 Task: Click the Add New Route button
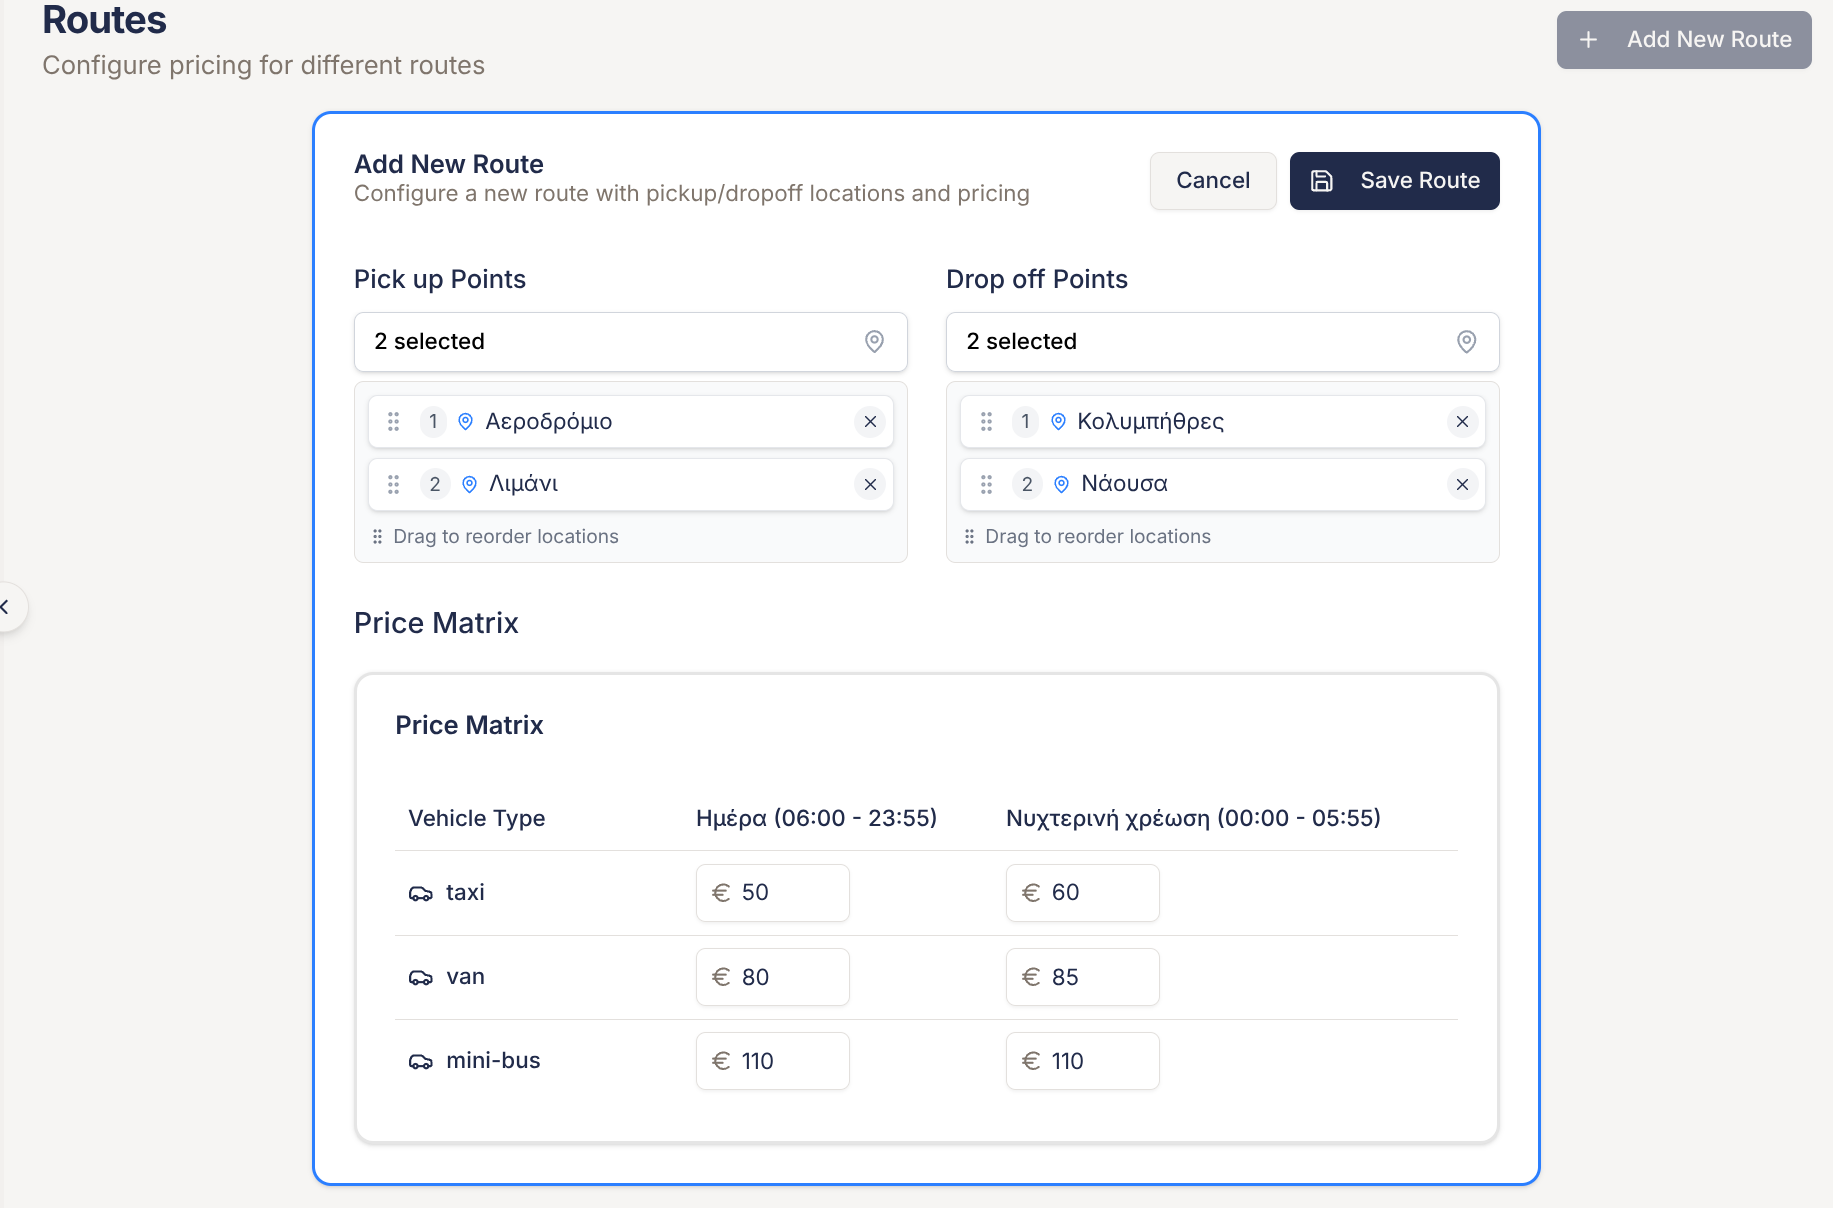[x=1683, y=40]
